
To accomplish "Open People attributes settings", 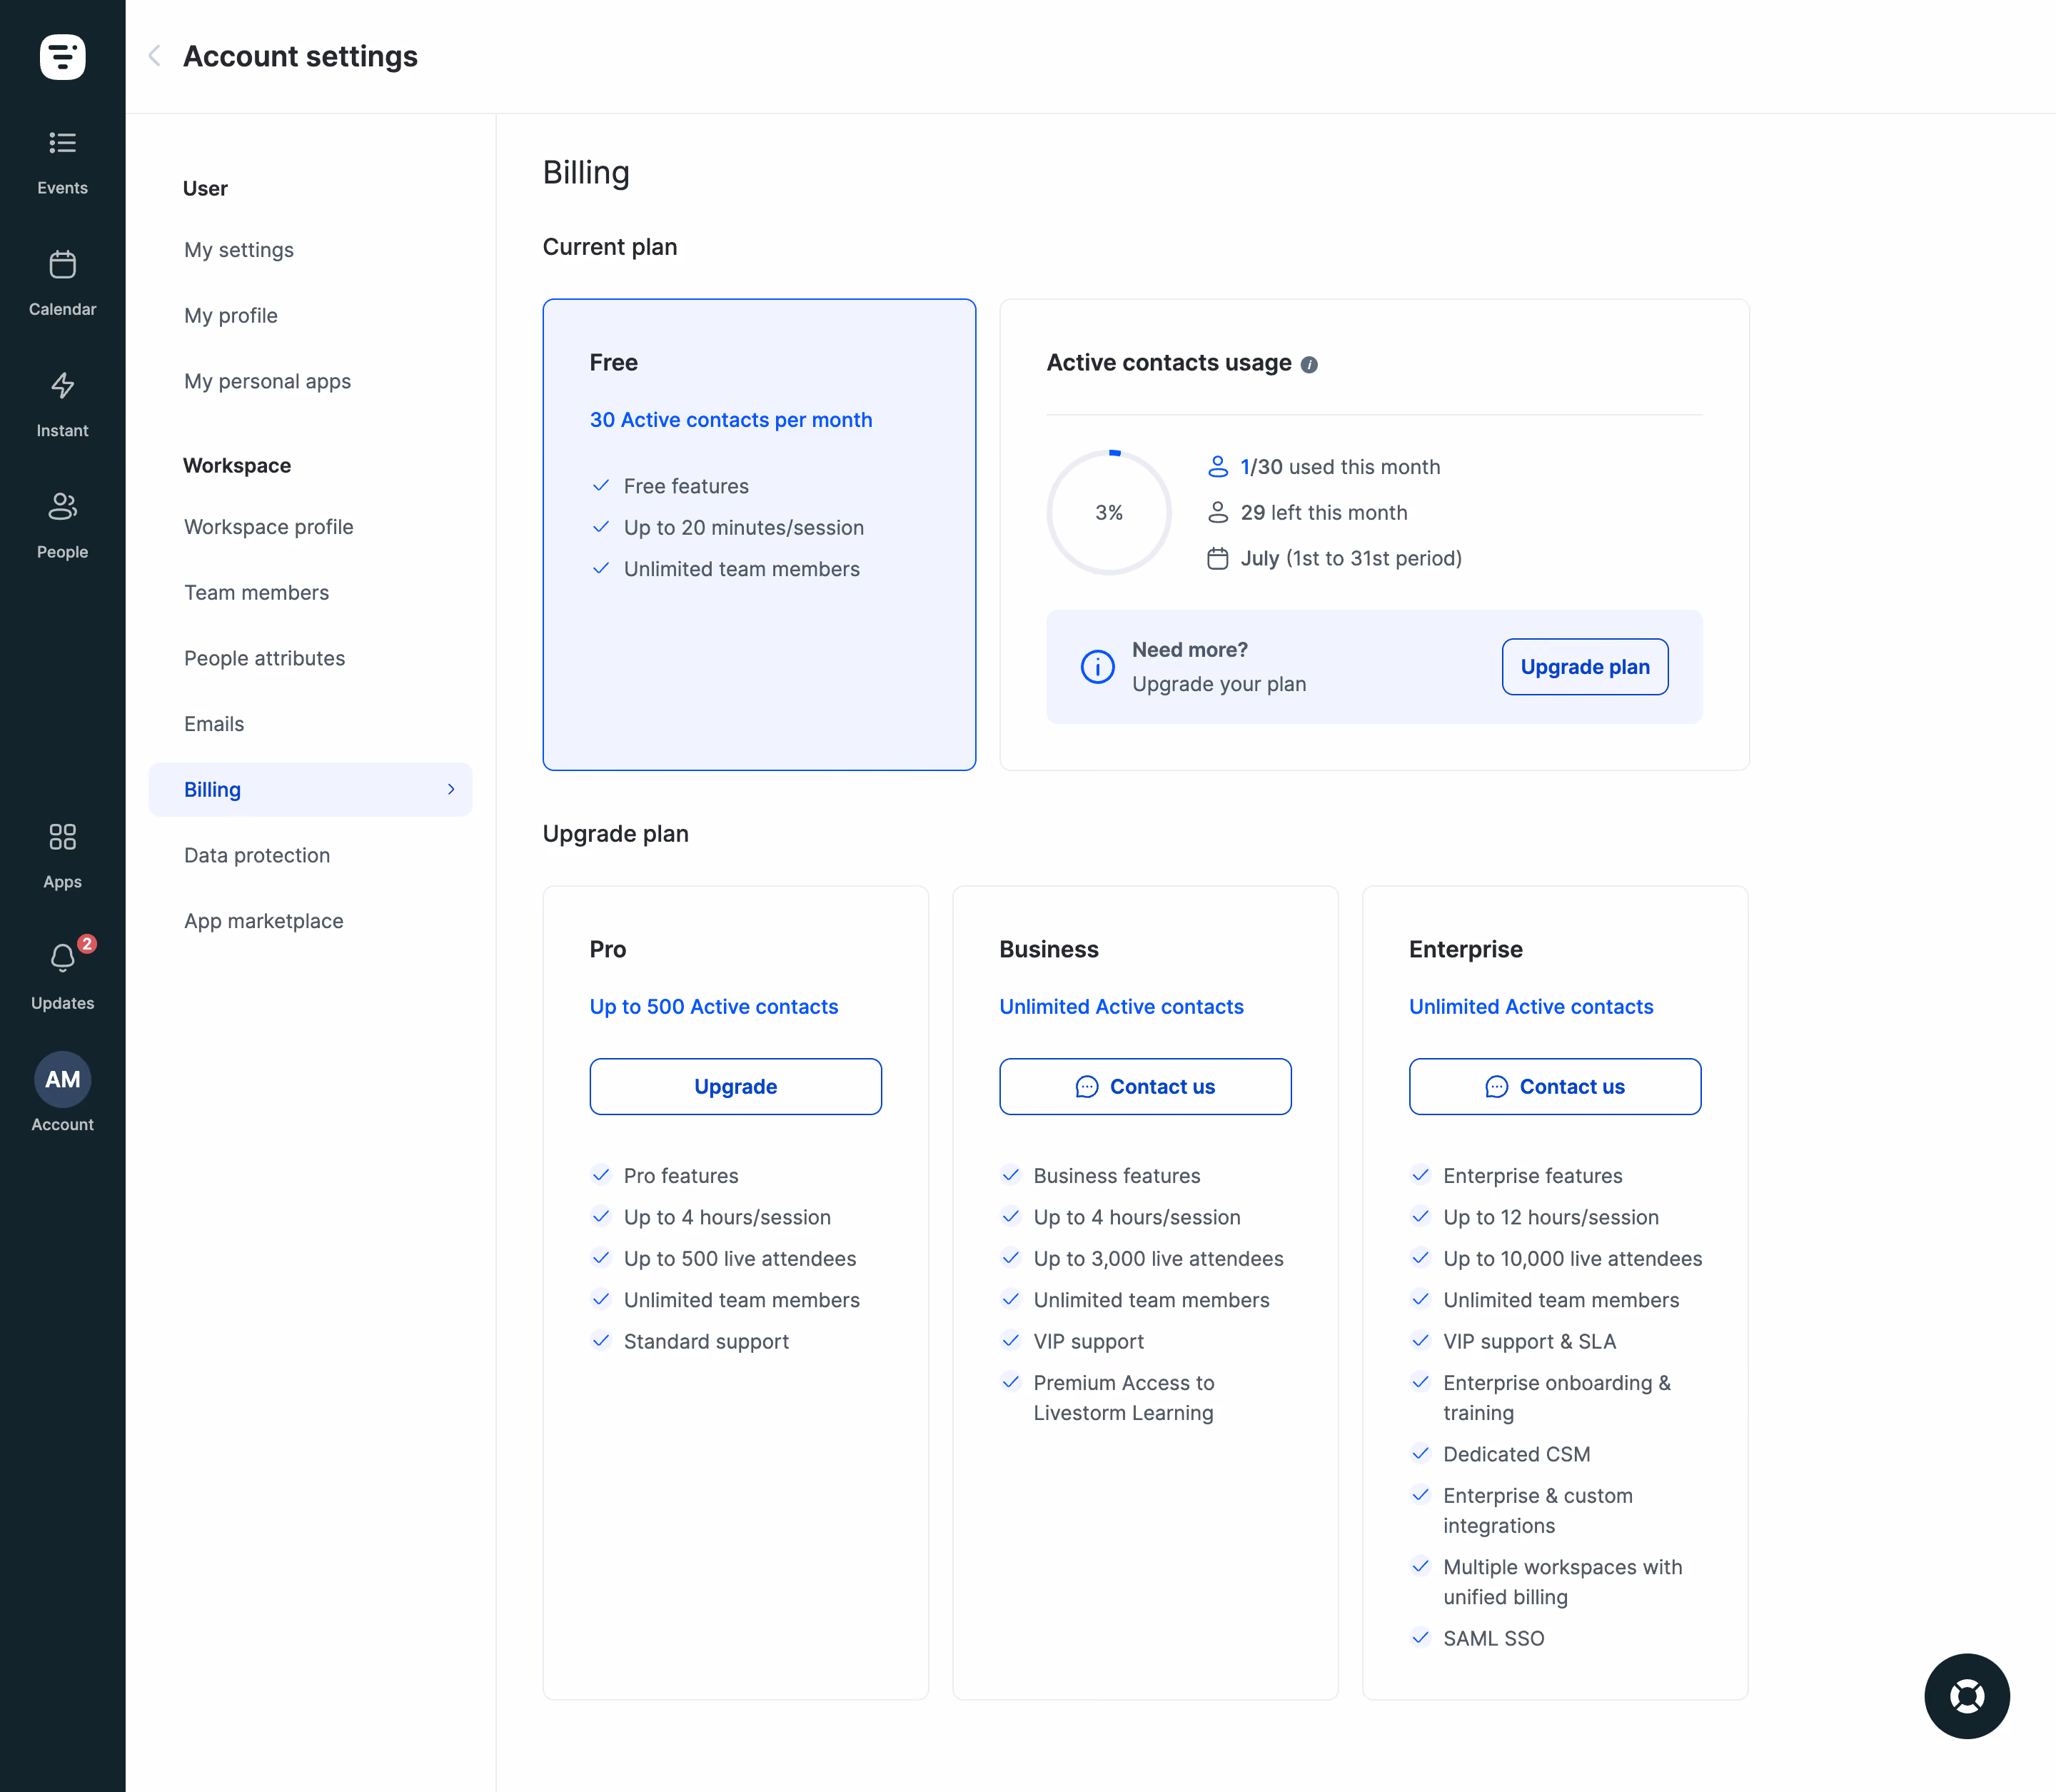I will [x=264, y=658].
